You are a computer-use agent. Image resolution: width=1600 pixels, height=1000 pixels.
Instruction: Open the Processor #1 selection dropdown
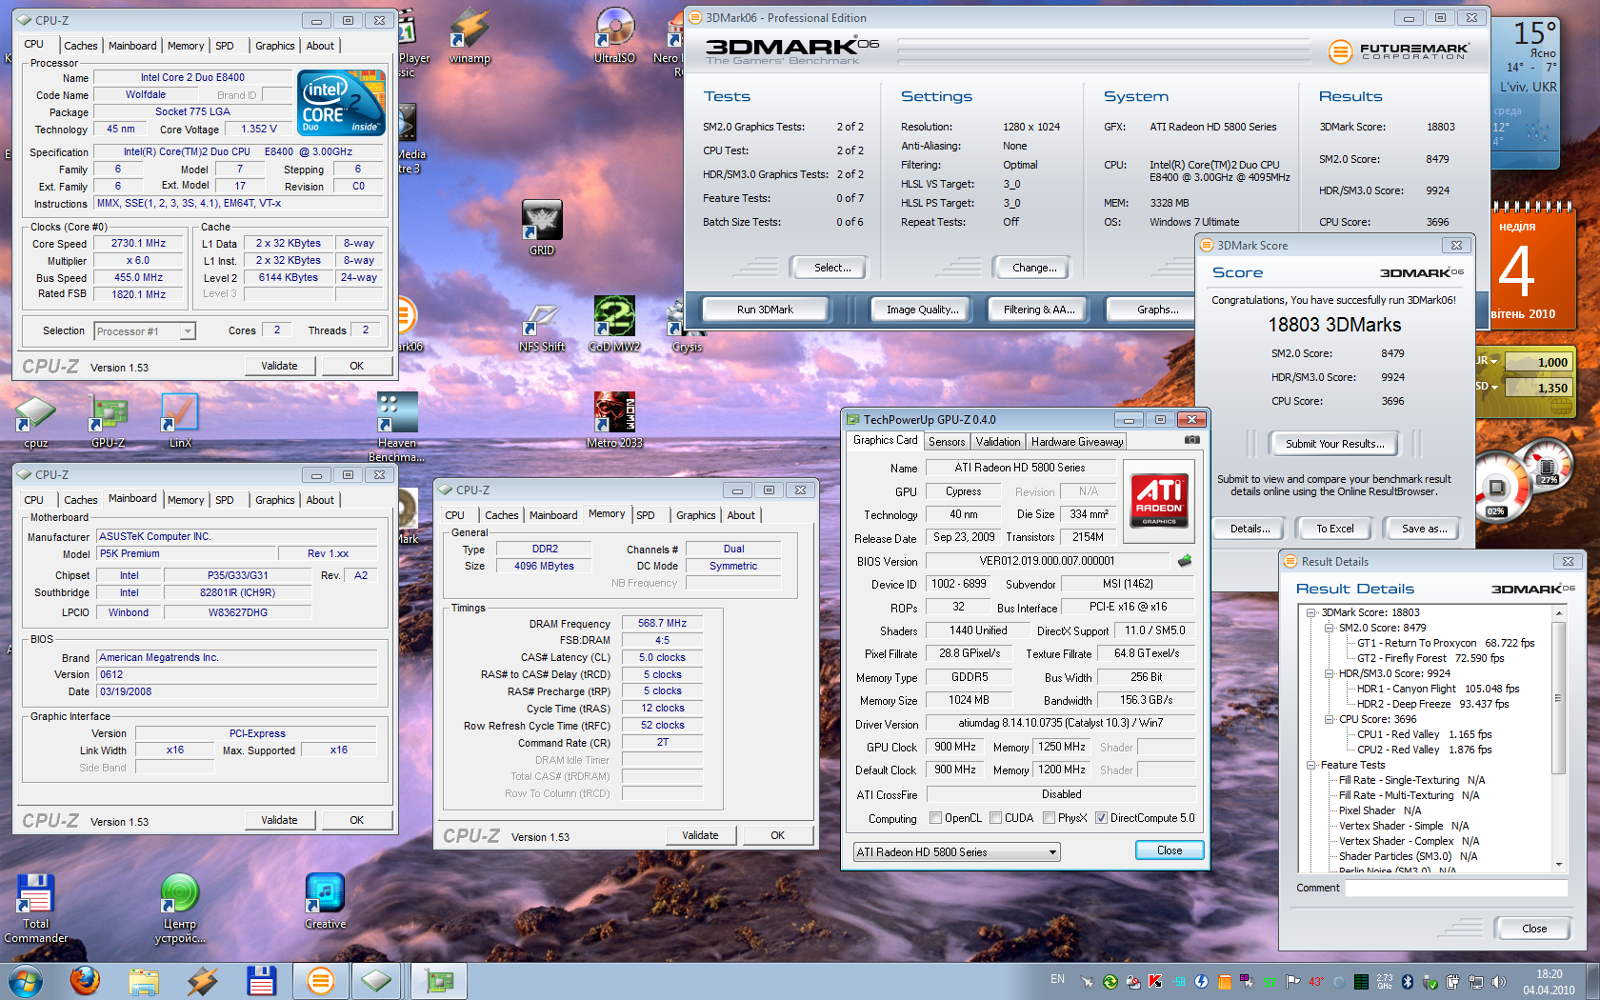tap(145, 331)
